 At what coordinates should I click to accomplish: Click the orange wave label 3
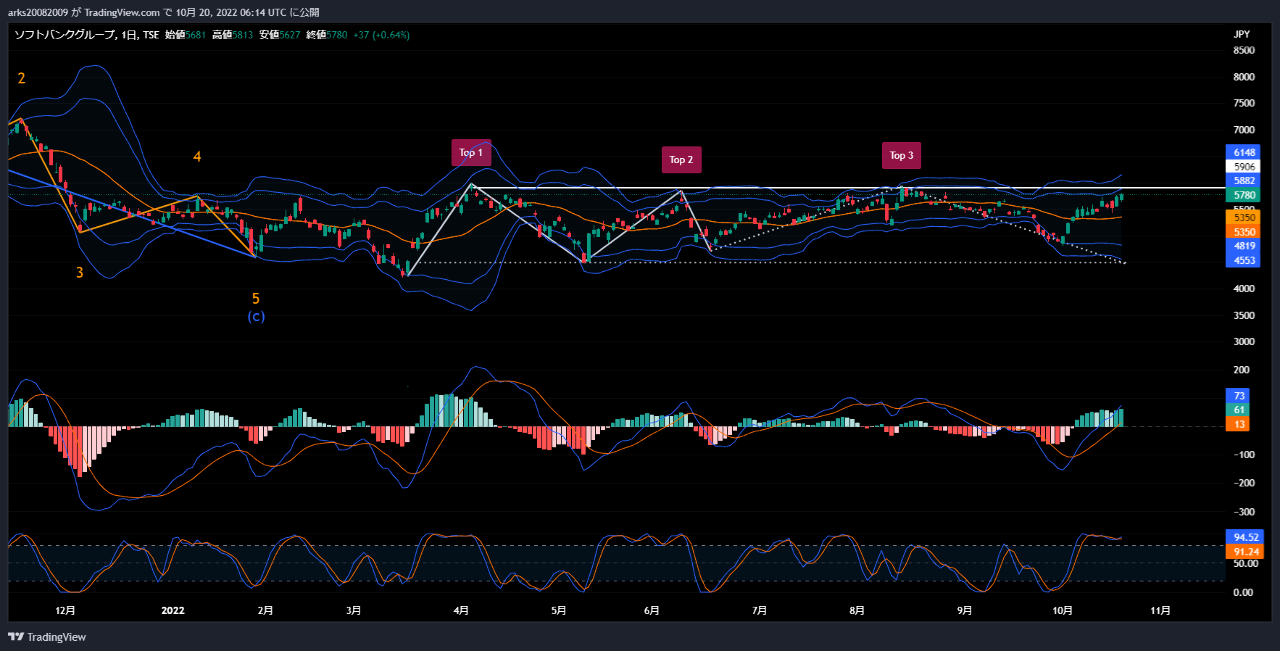coord(79,272)
